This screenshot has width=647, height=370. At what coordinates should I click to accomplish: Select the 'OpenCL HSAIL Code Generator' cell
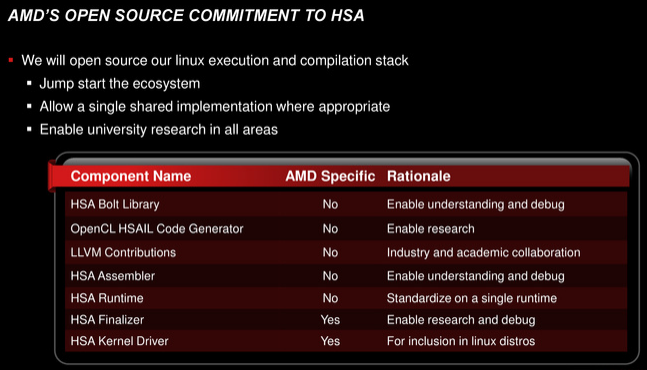[x=157, y=229]
